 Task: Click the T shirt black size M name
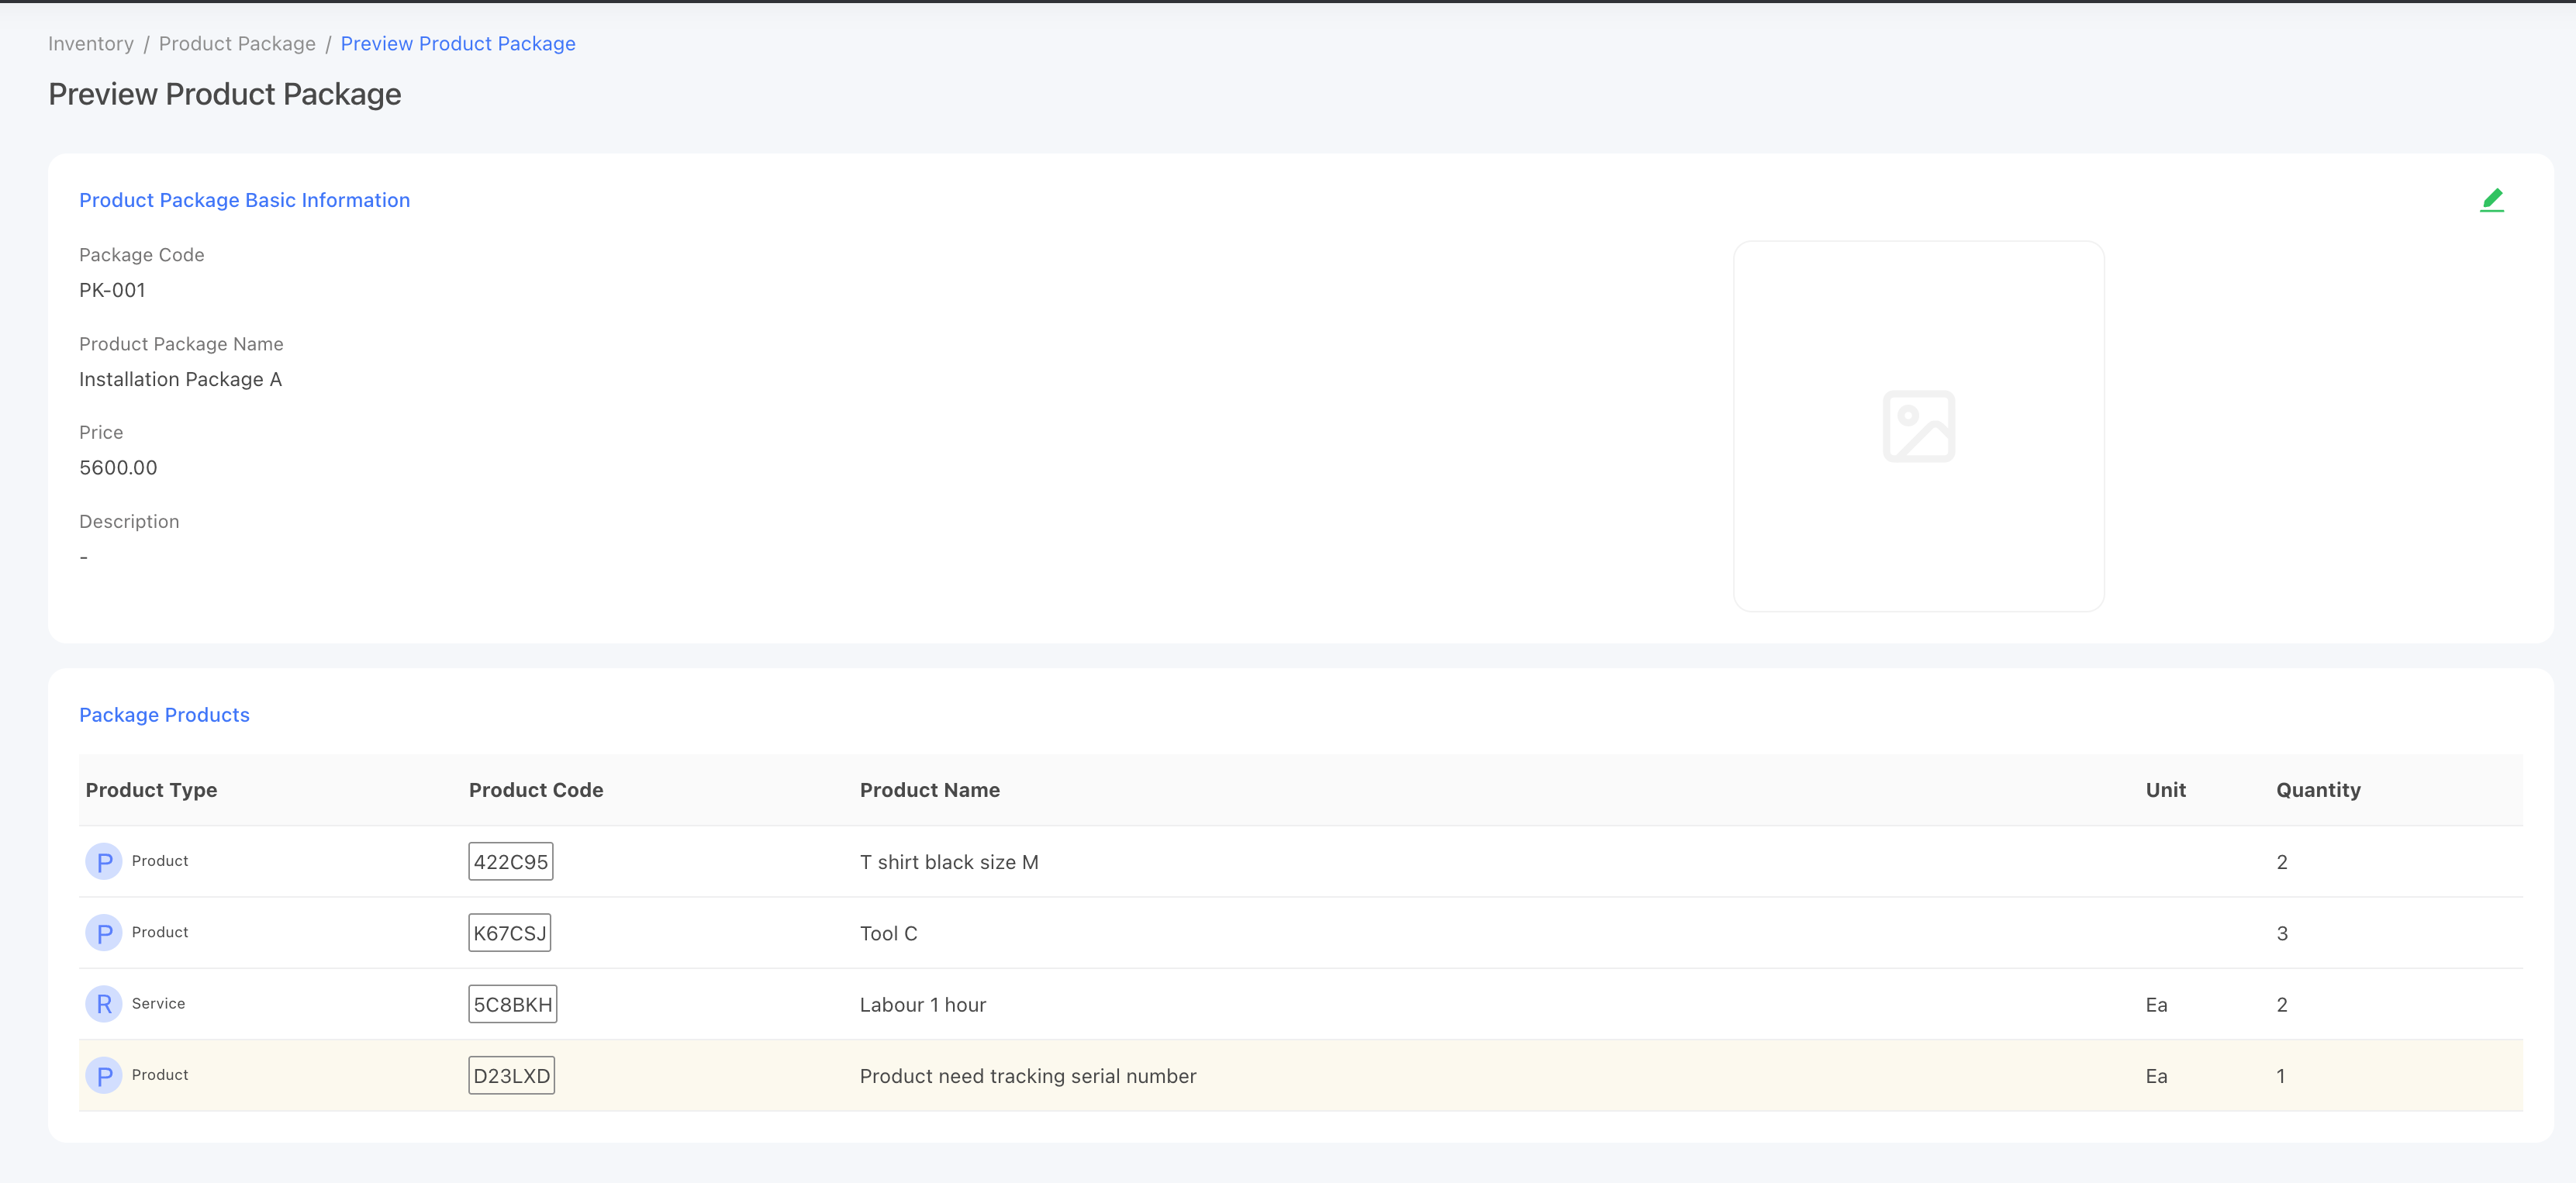[949, 862]
